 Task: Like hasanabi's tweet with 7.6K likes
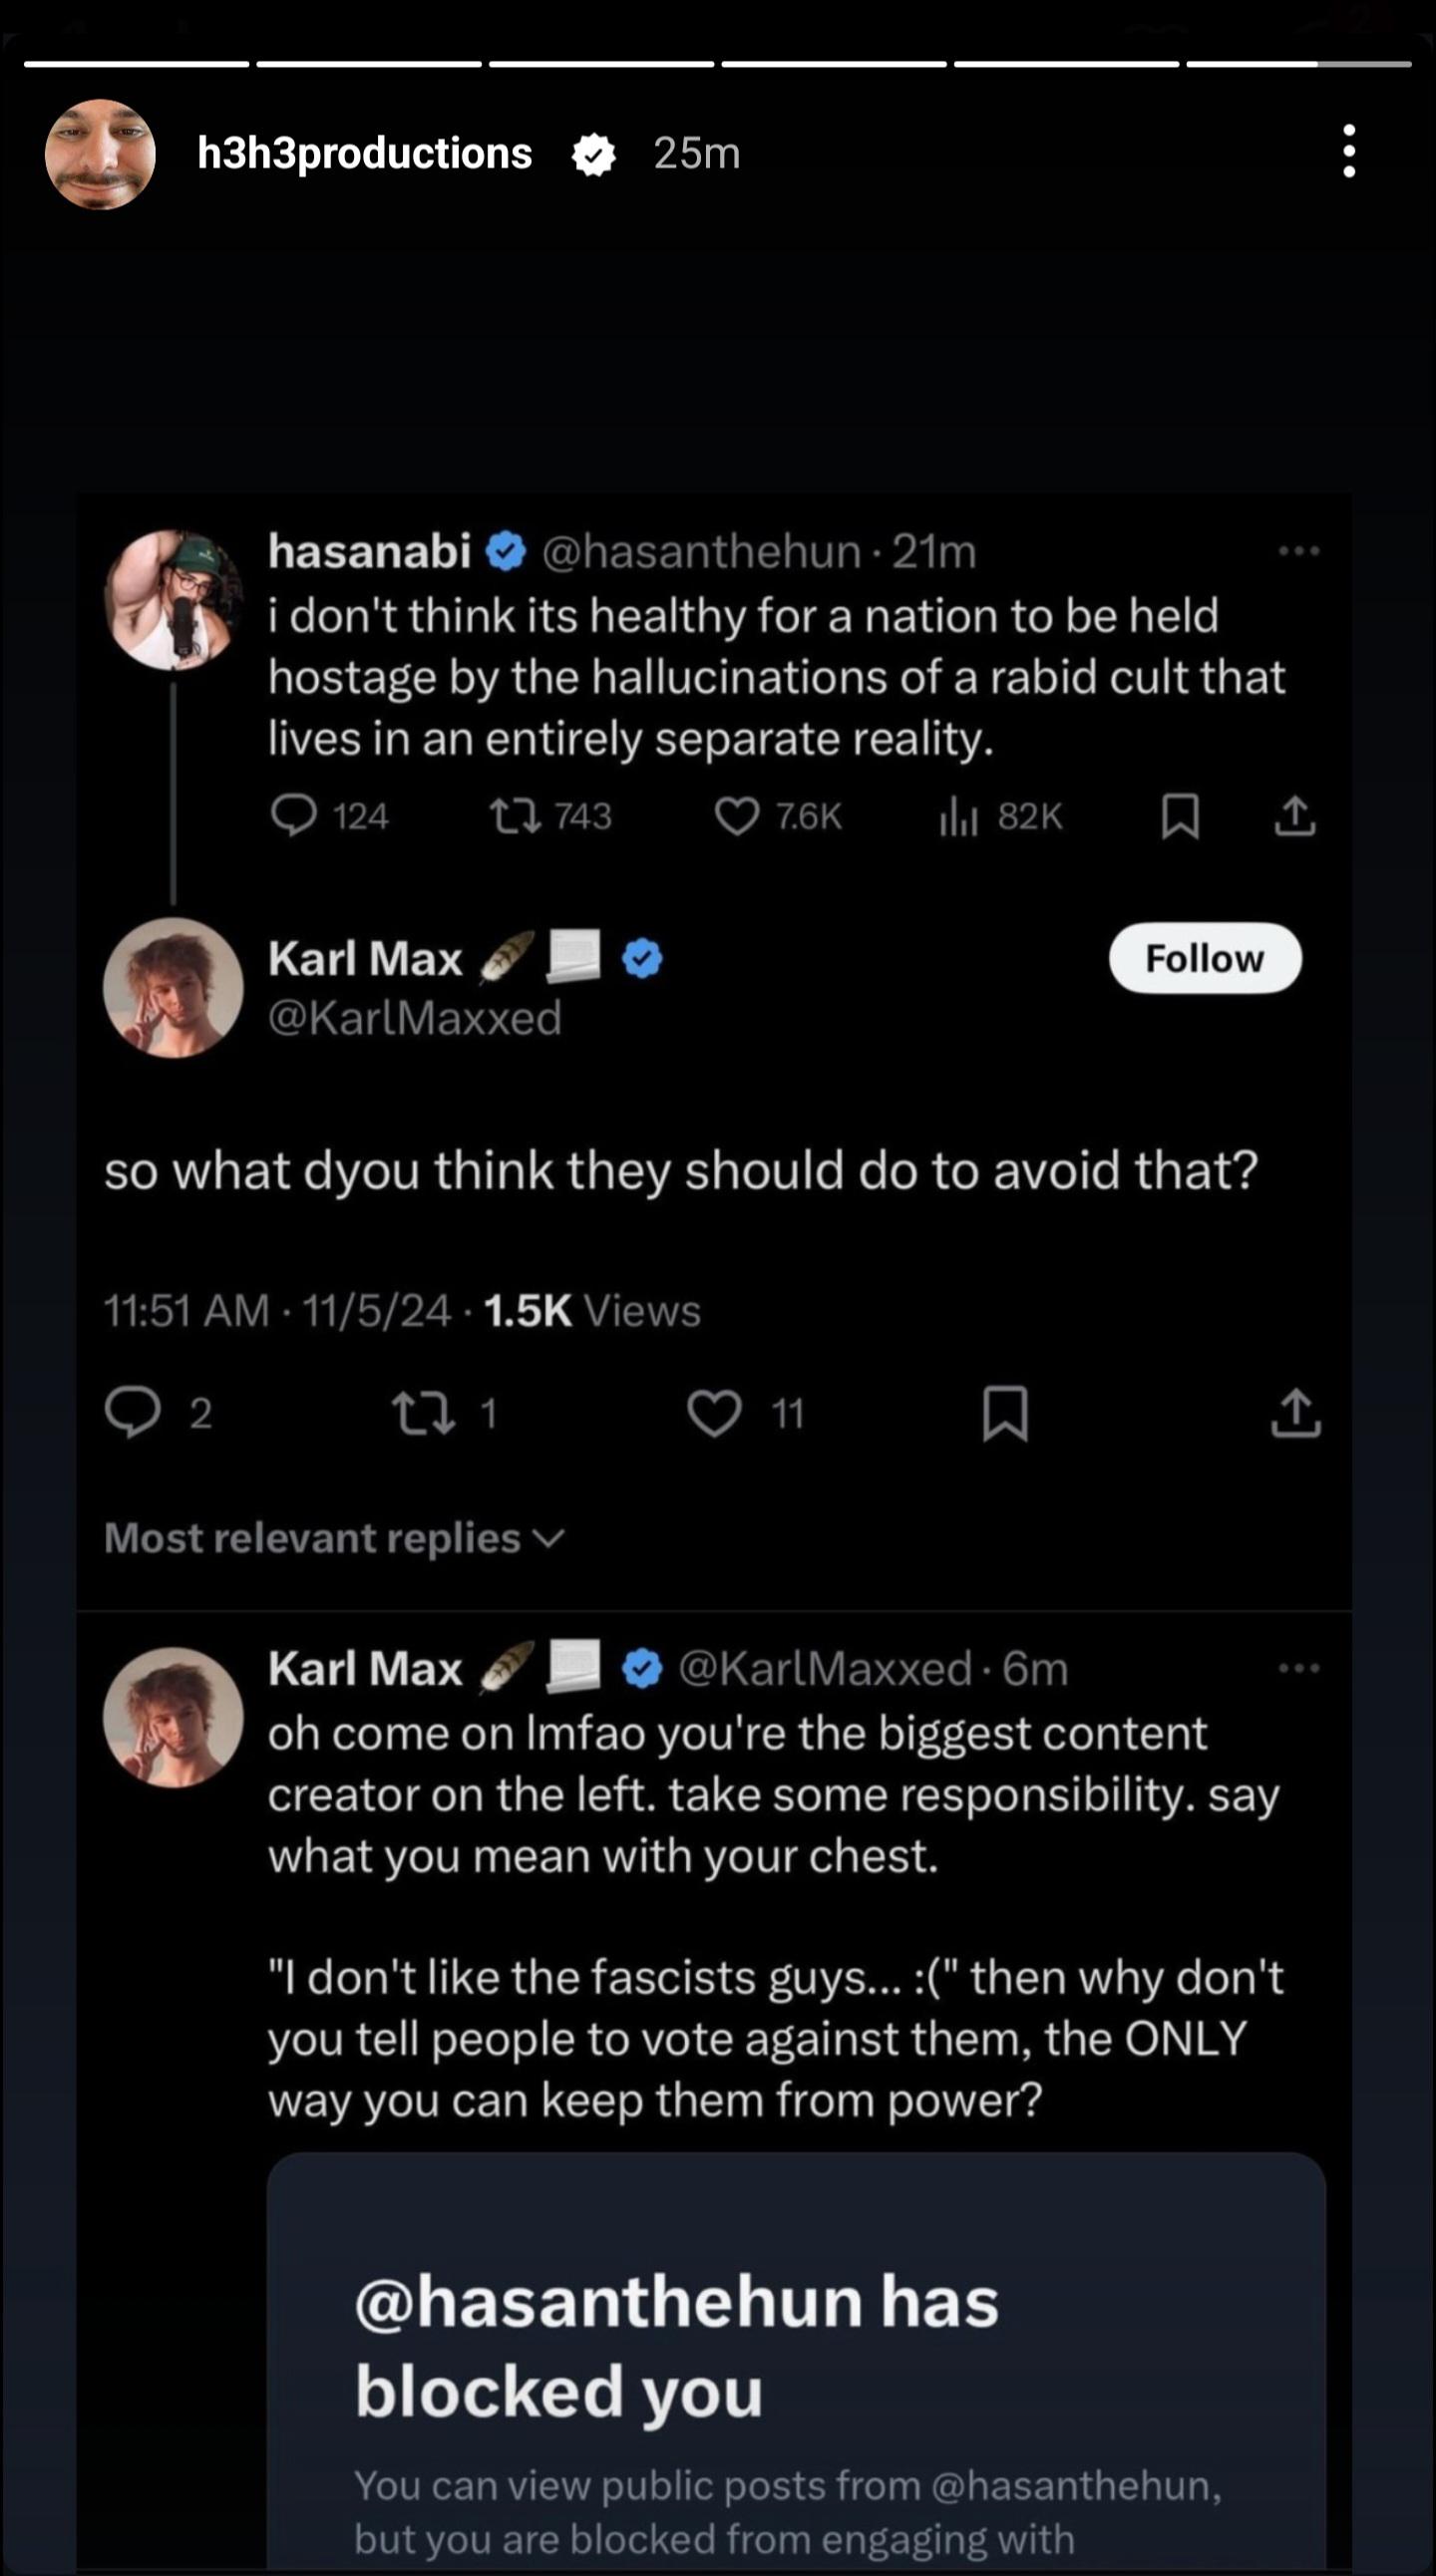[x=737, y=816]
